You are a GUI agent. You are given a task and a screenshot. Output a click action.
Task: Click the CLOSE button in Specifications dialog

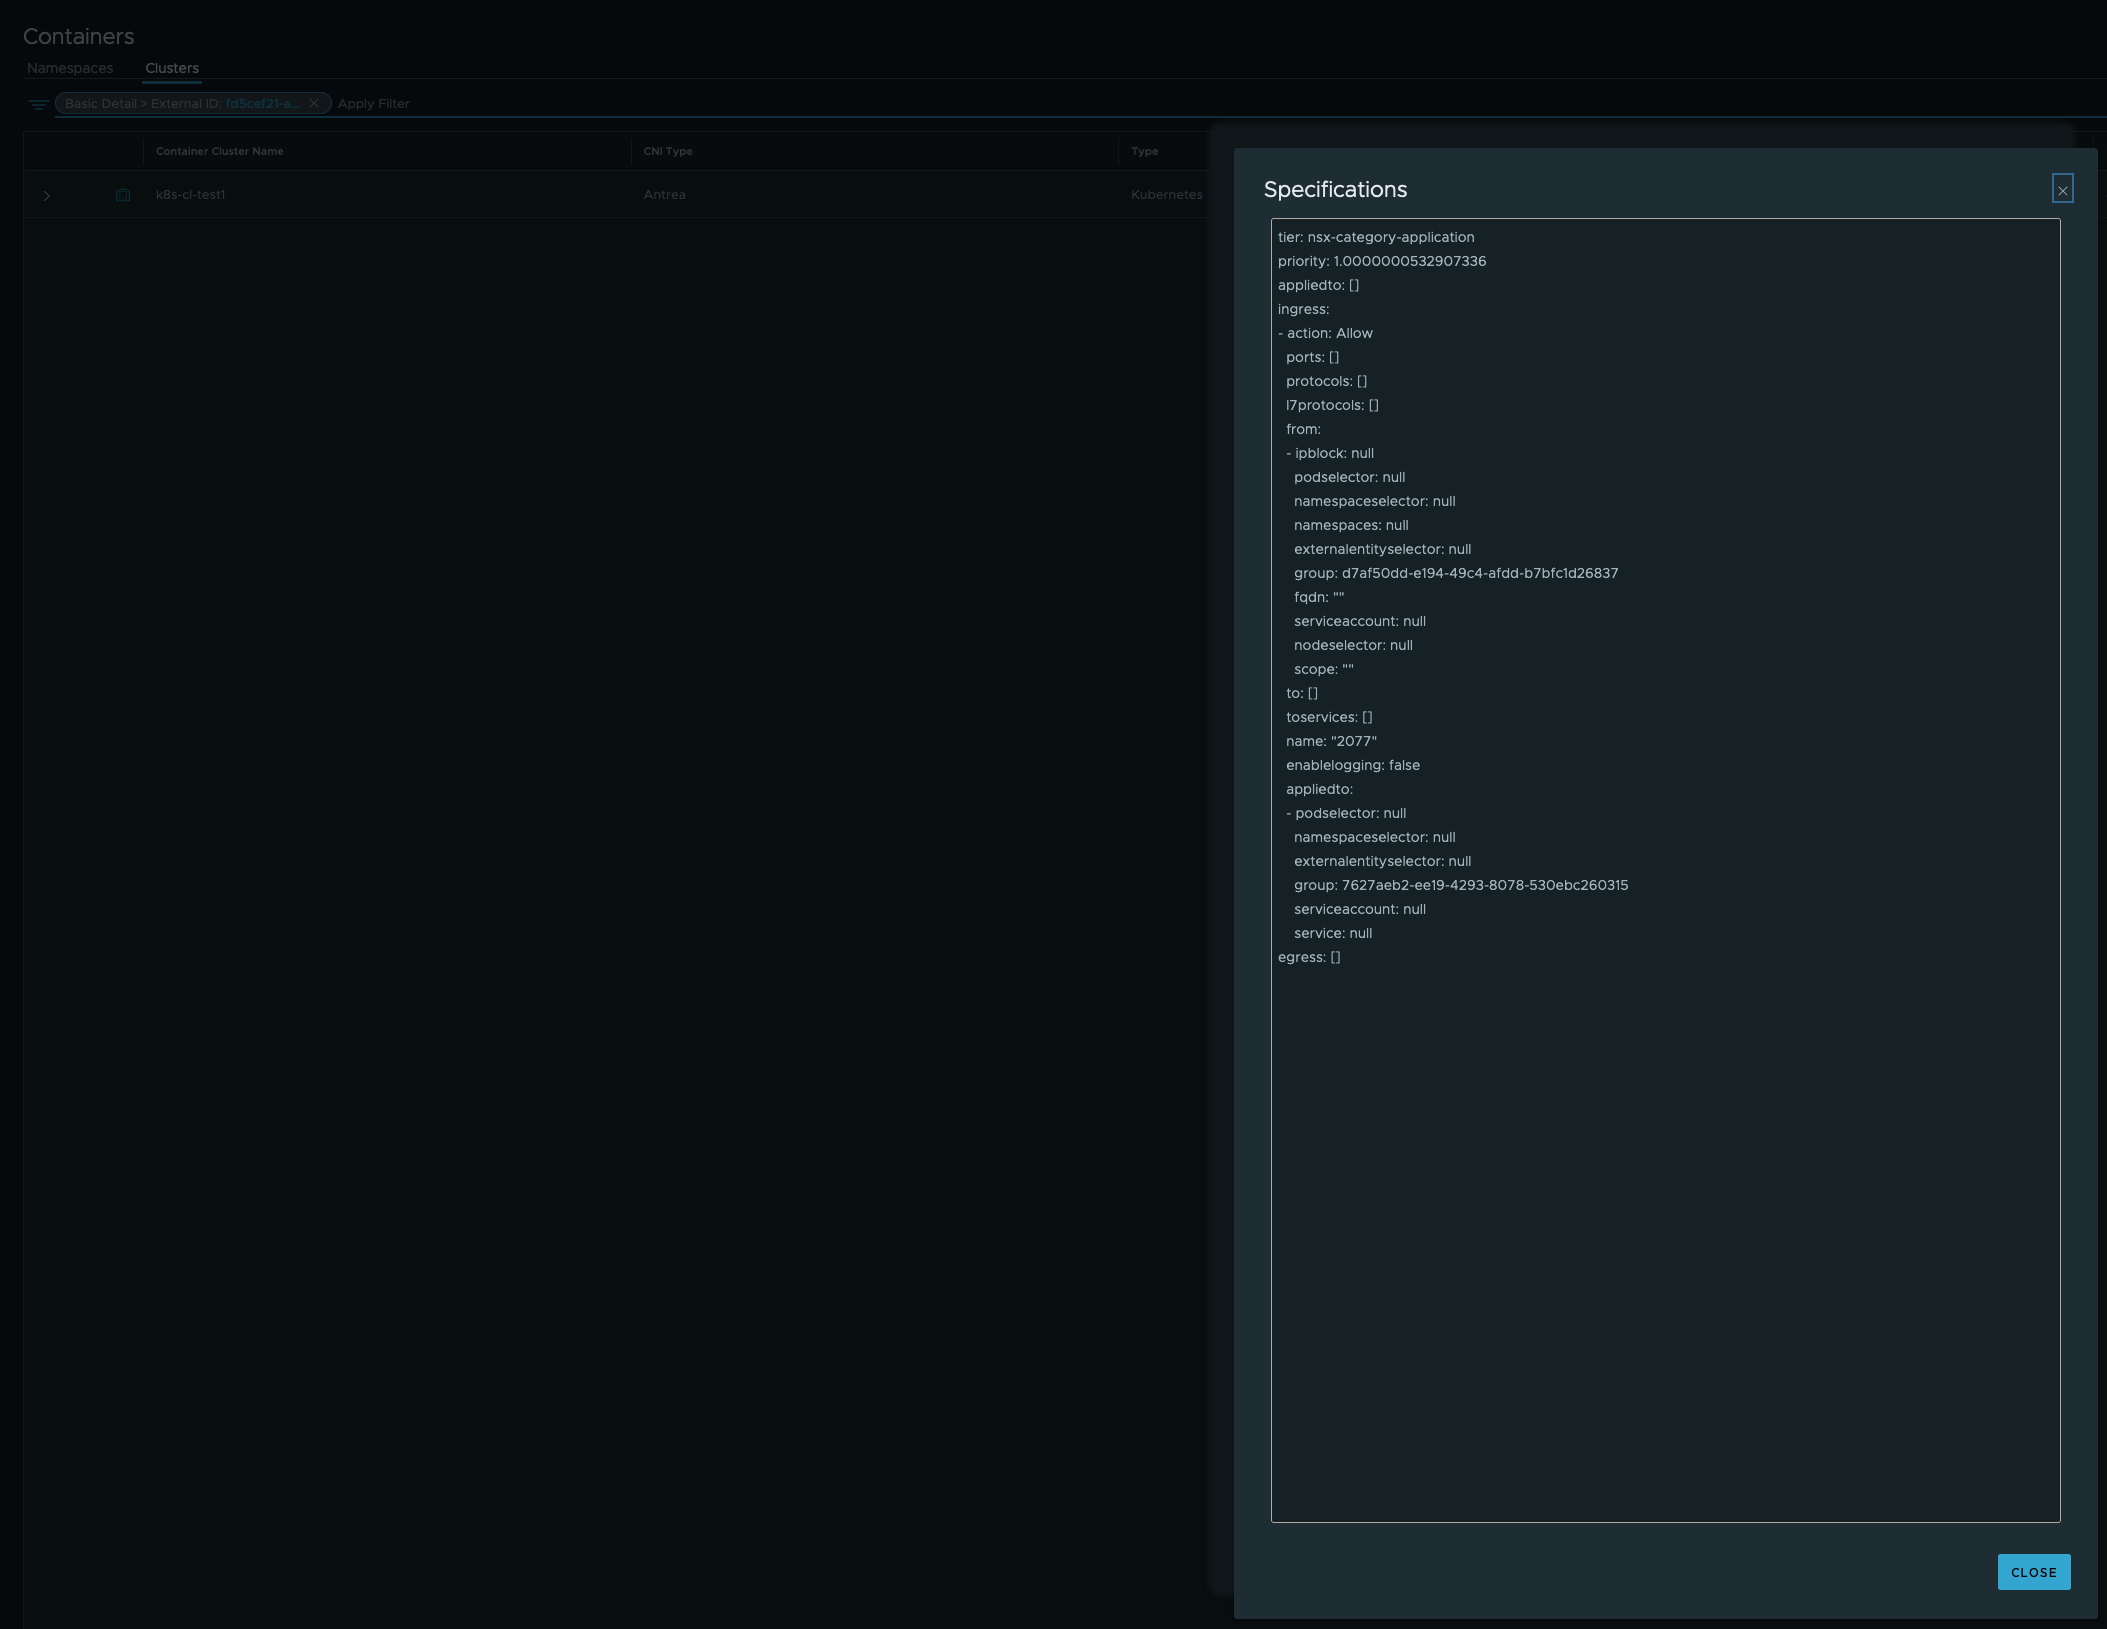(2033, 1572)
